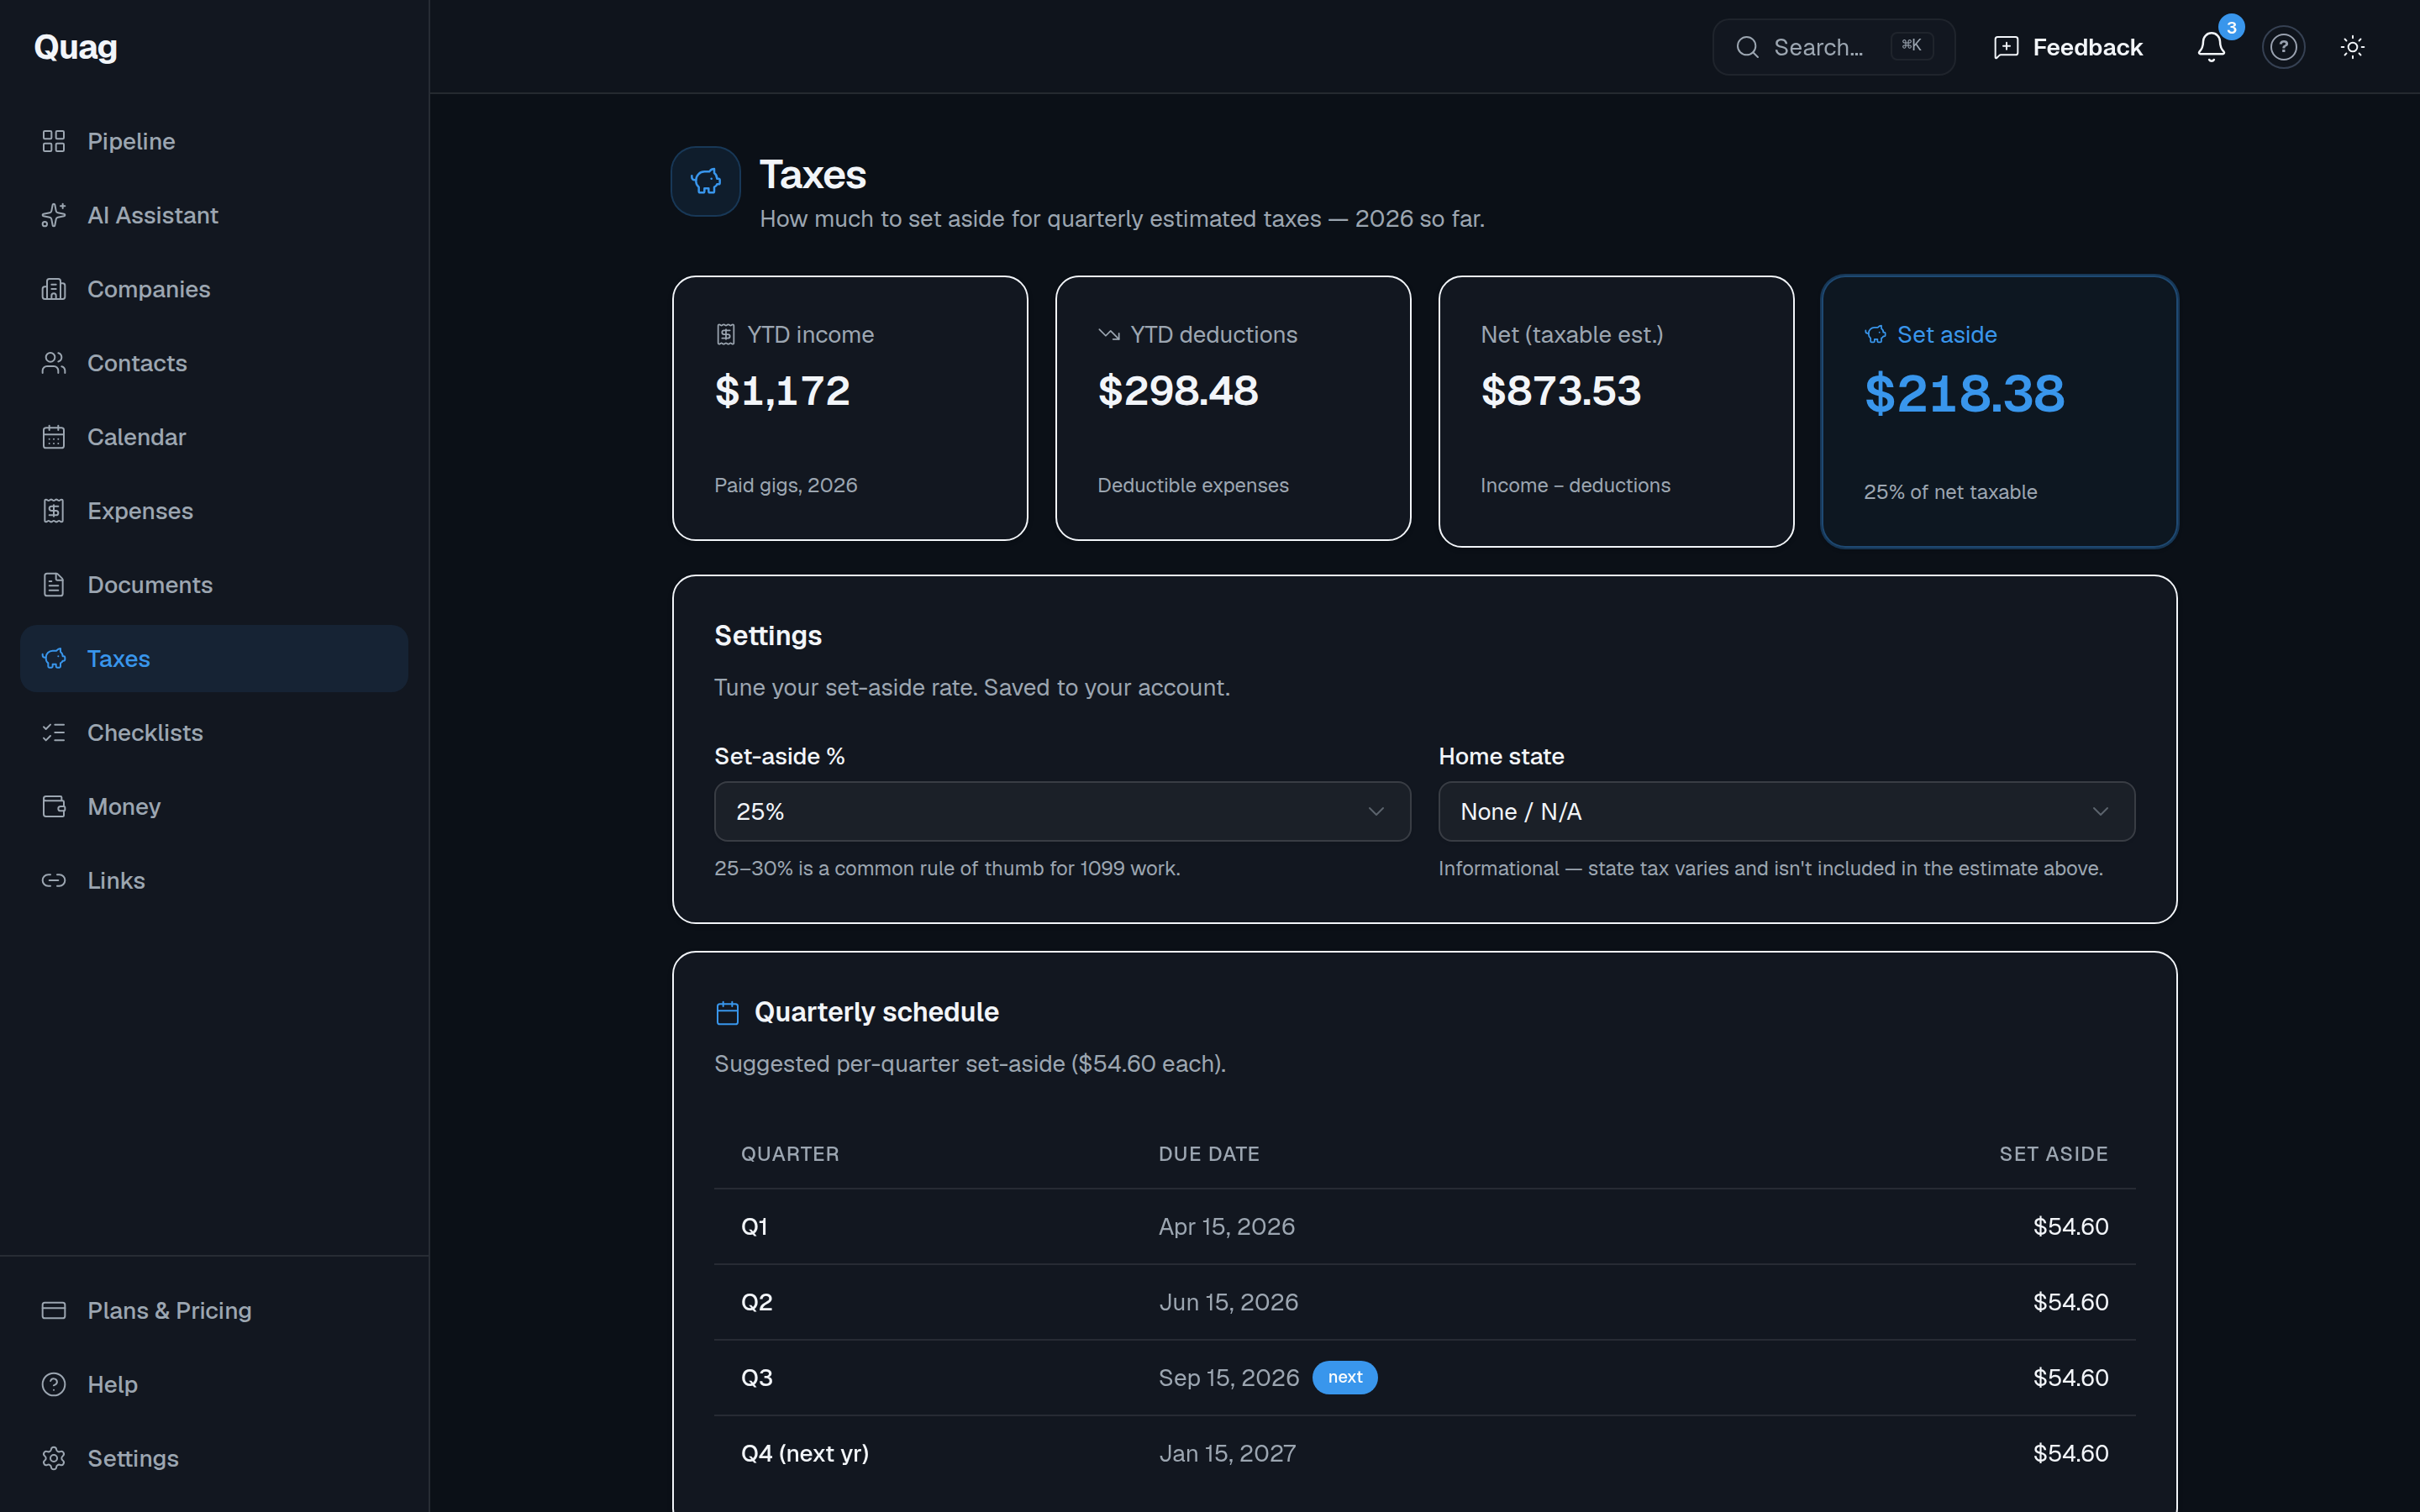
Task: Click the Quarterly schedule calendar icon
Action: pyautogui.click(x=728, y=1012)
